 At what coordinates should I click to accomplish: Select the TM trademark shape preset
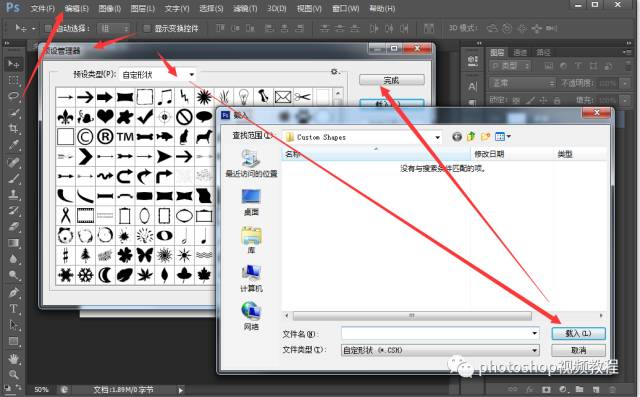pos(125,137)
